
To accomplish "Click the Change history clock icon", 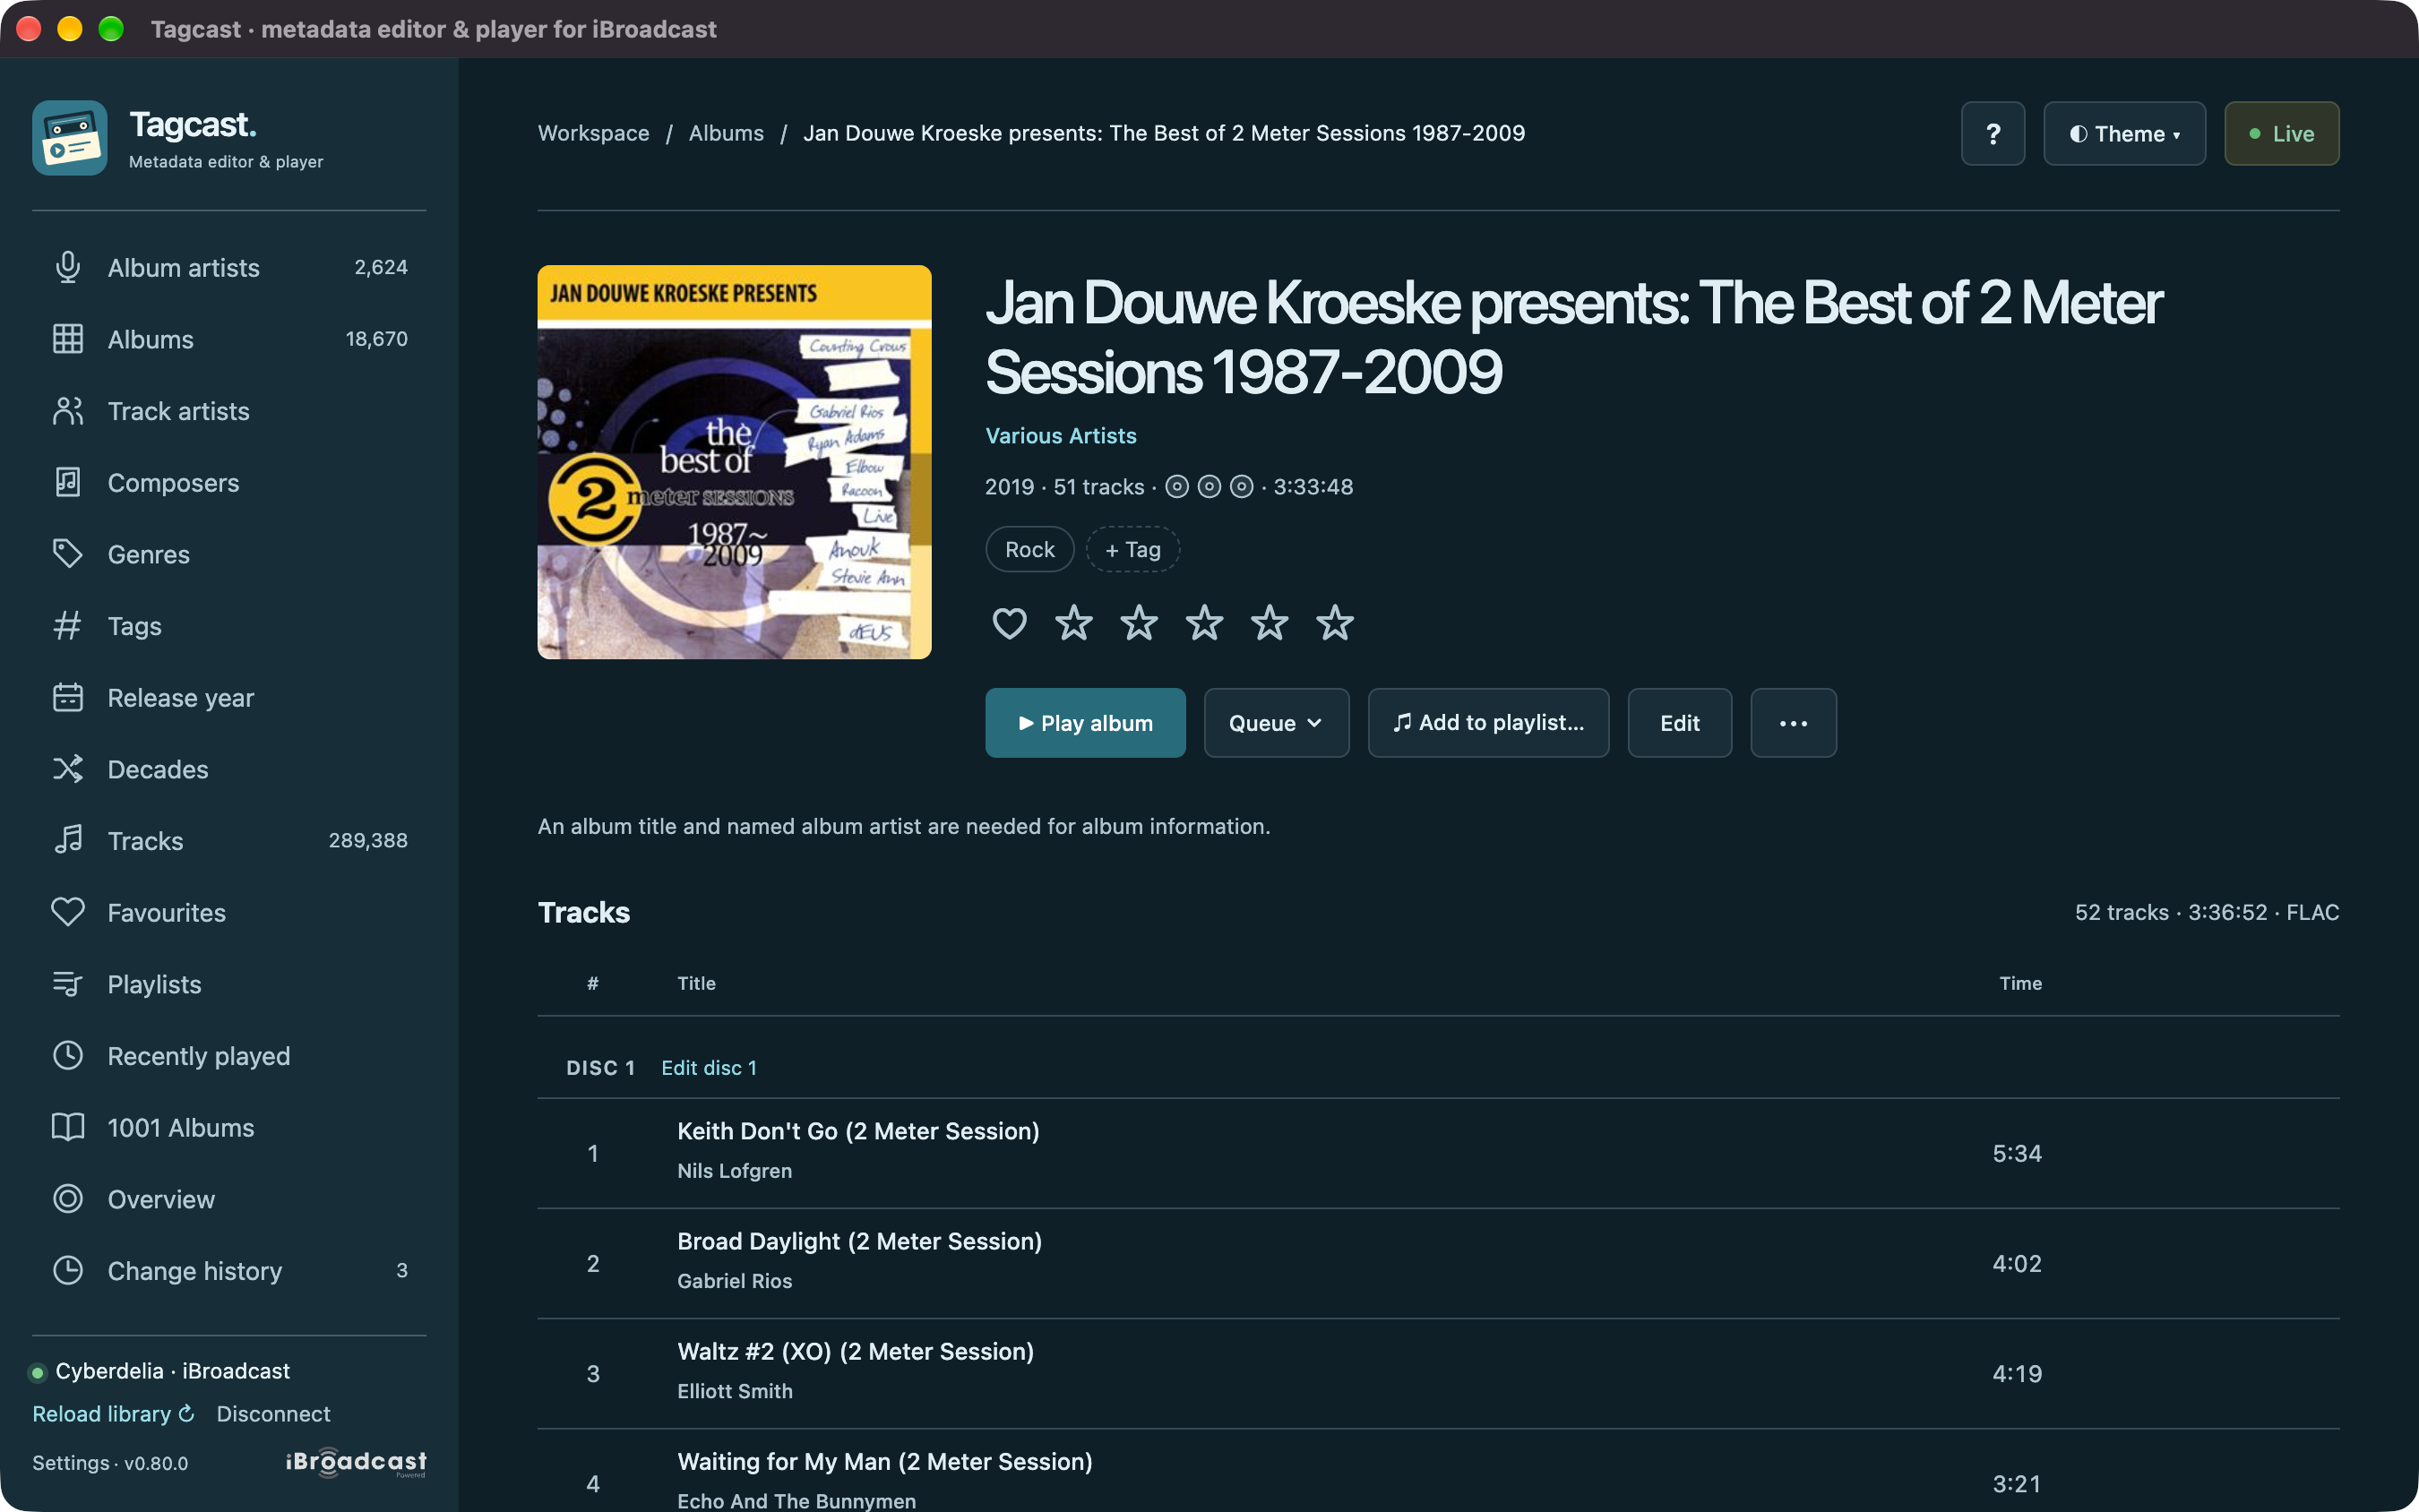I will (67, 1270).
